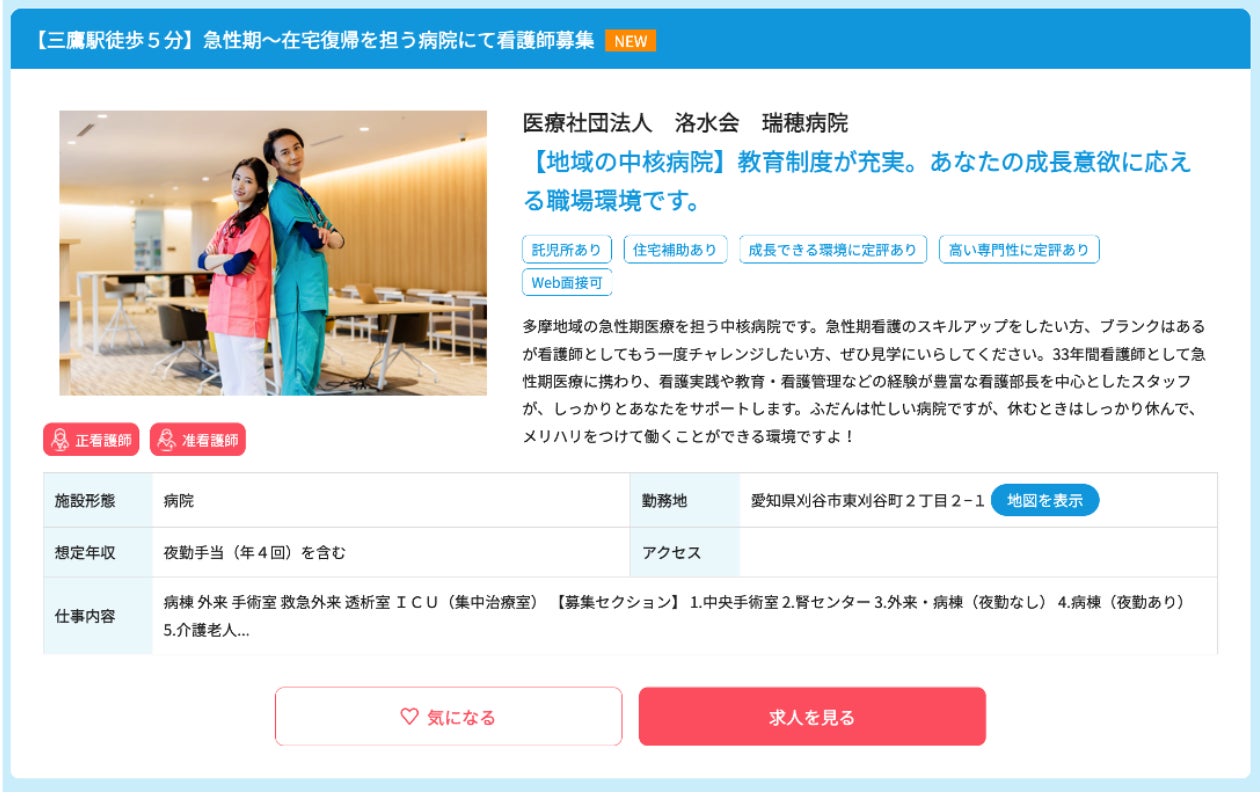Select the Web面接可 tag
Image resolution: width=1260 pixels, height=796 pixels.
[567, 282]
